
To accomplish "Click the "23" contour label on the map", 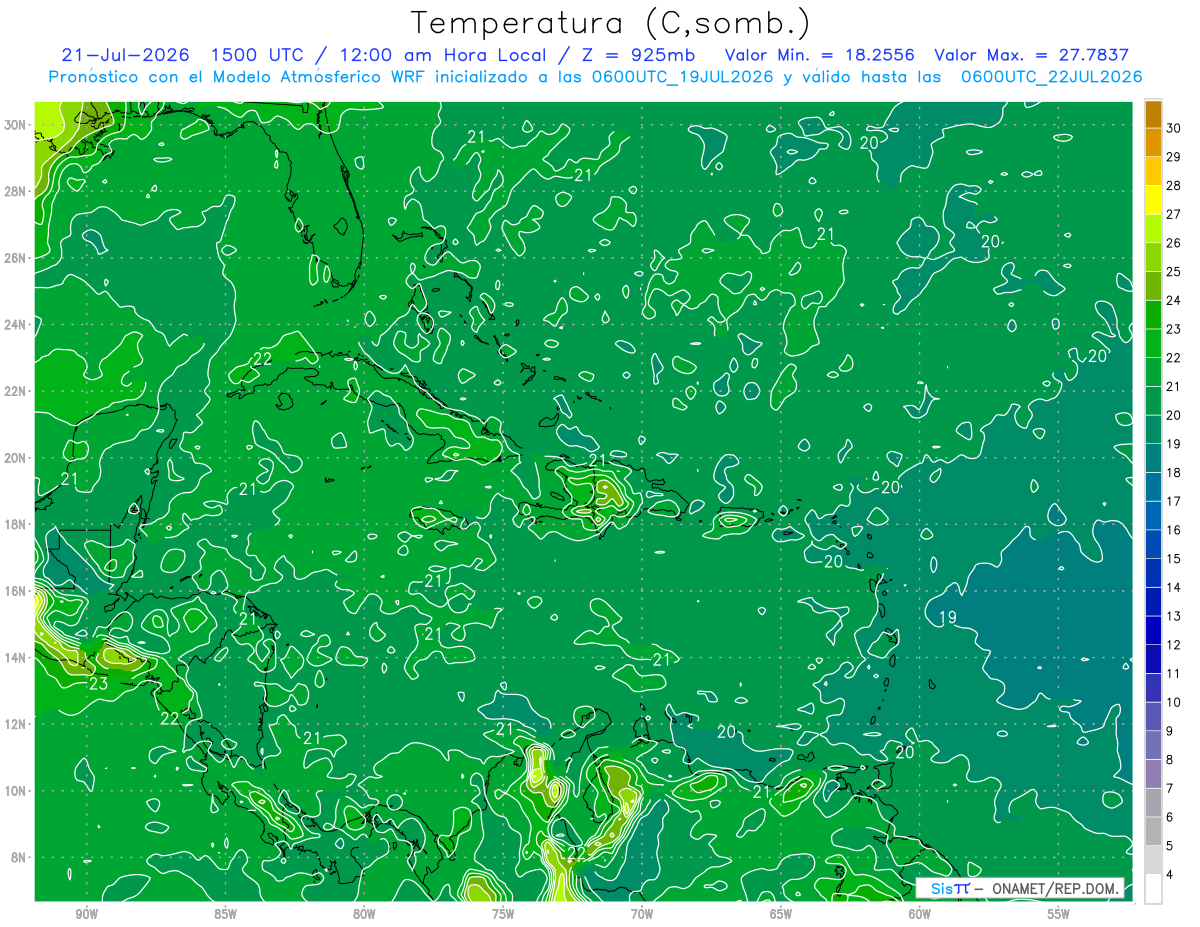I will 98,685.
